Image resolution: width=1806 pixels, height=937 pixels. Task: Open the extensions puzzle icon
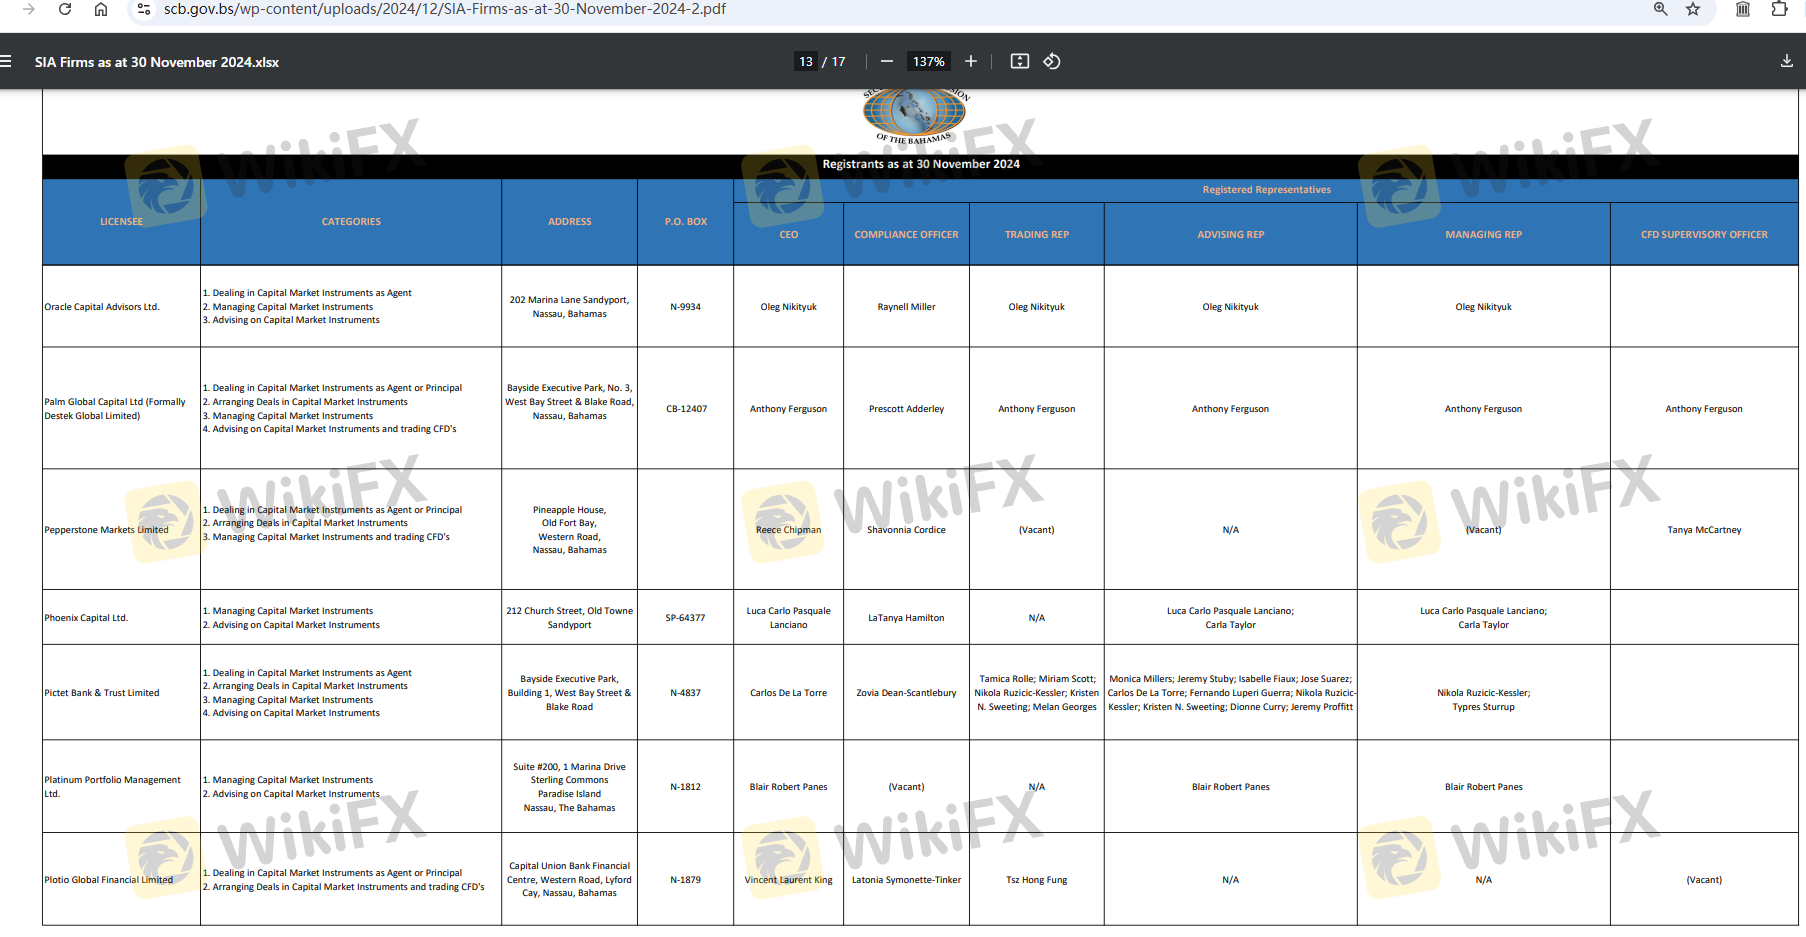(x=1779, y=9)
